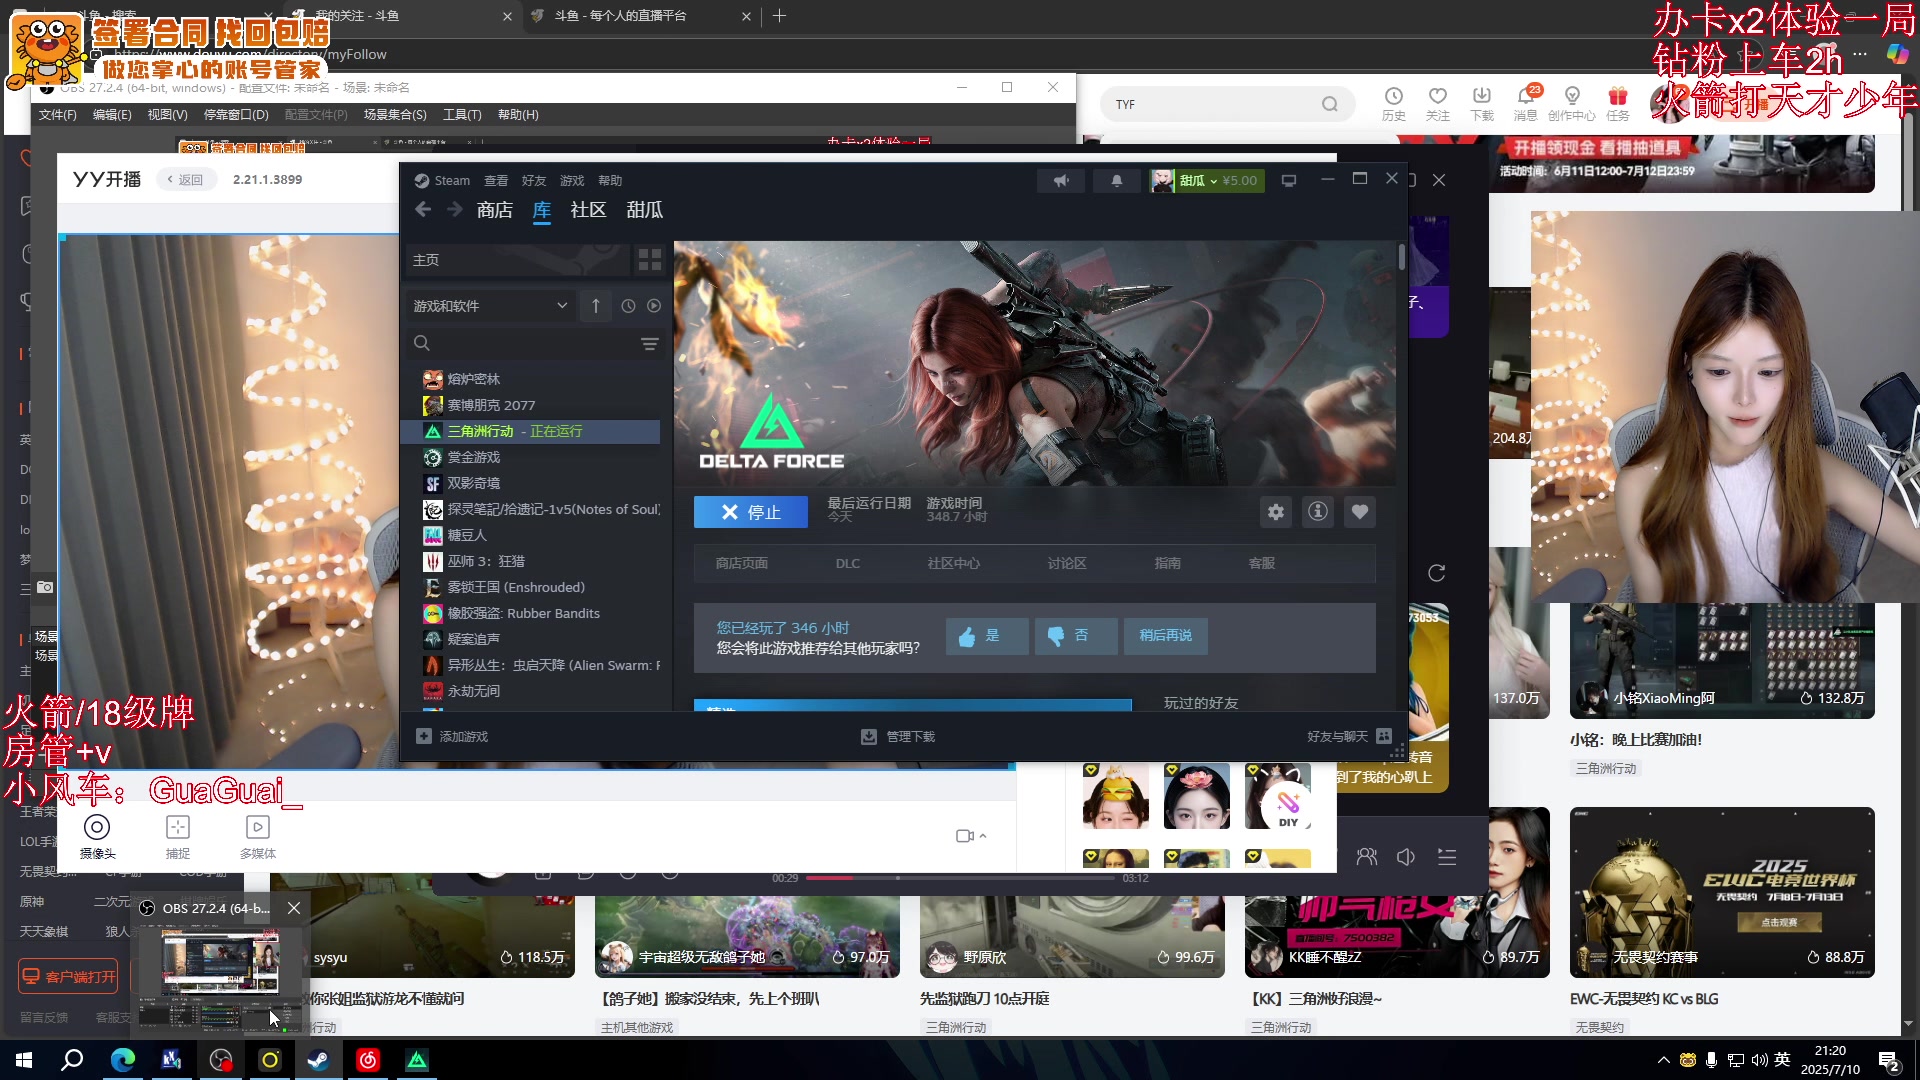Click the Steam game page scrollbar
This screenshot has width=1920, height=1080.
[1401, 256]
